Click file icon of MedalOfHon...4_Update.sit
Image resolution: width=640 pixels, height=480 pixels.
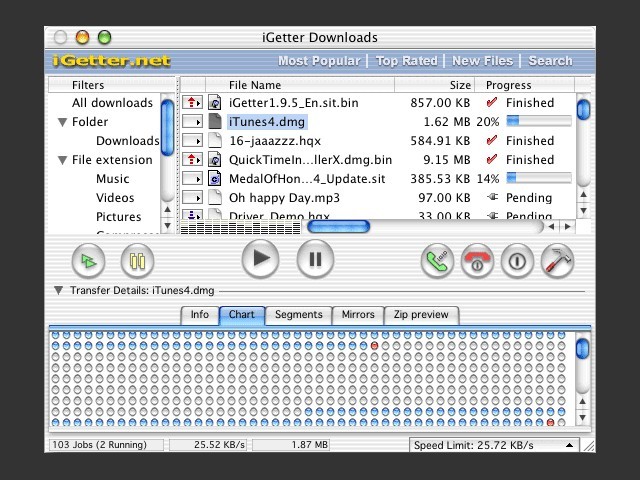tap(215, 178)
